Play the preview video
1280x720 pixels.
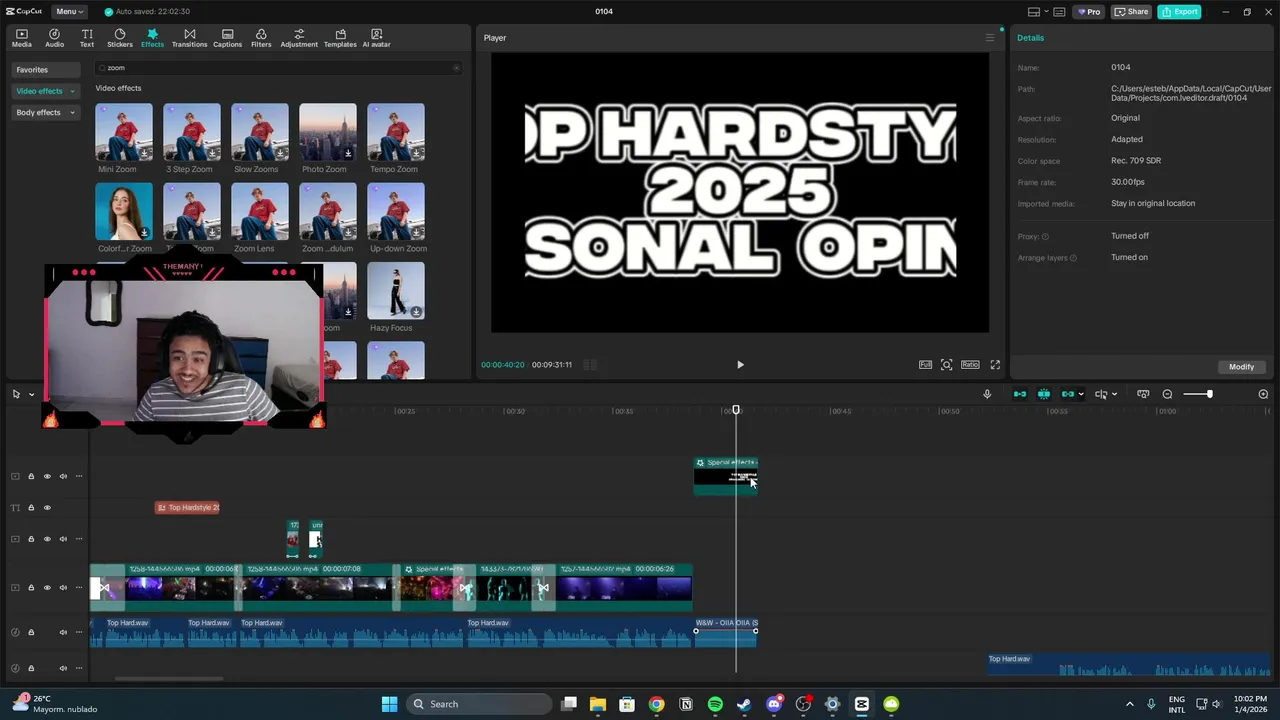tap(740, 365)
